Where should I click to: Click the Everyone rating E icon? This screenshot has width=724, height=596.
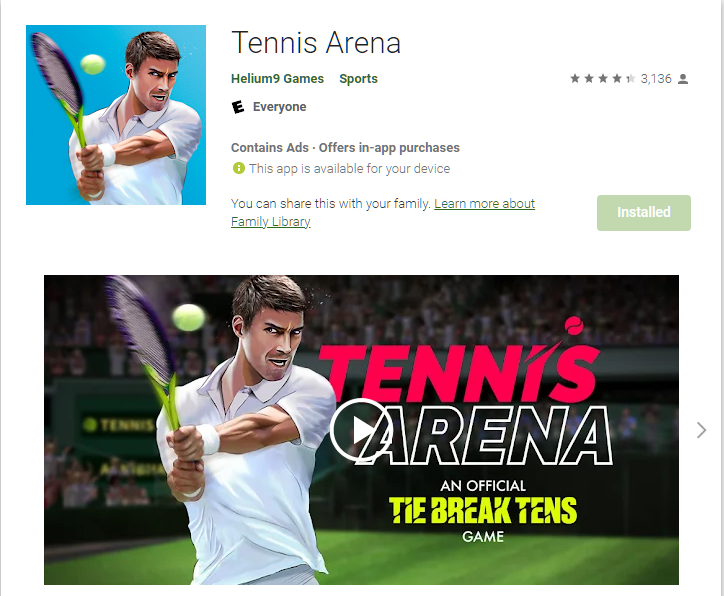coord(238,107)
